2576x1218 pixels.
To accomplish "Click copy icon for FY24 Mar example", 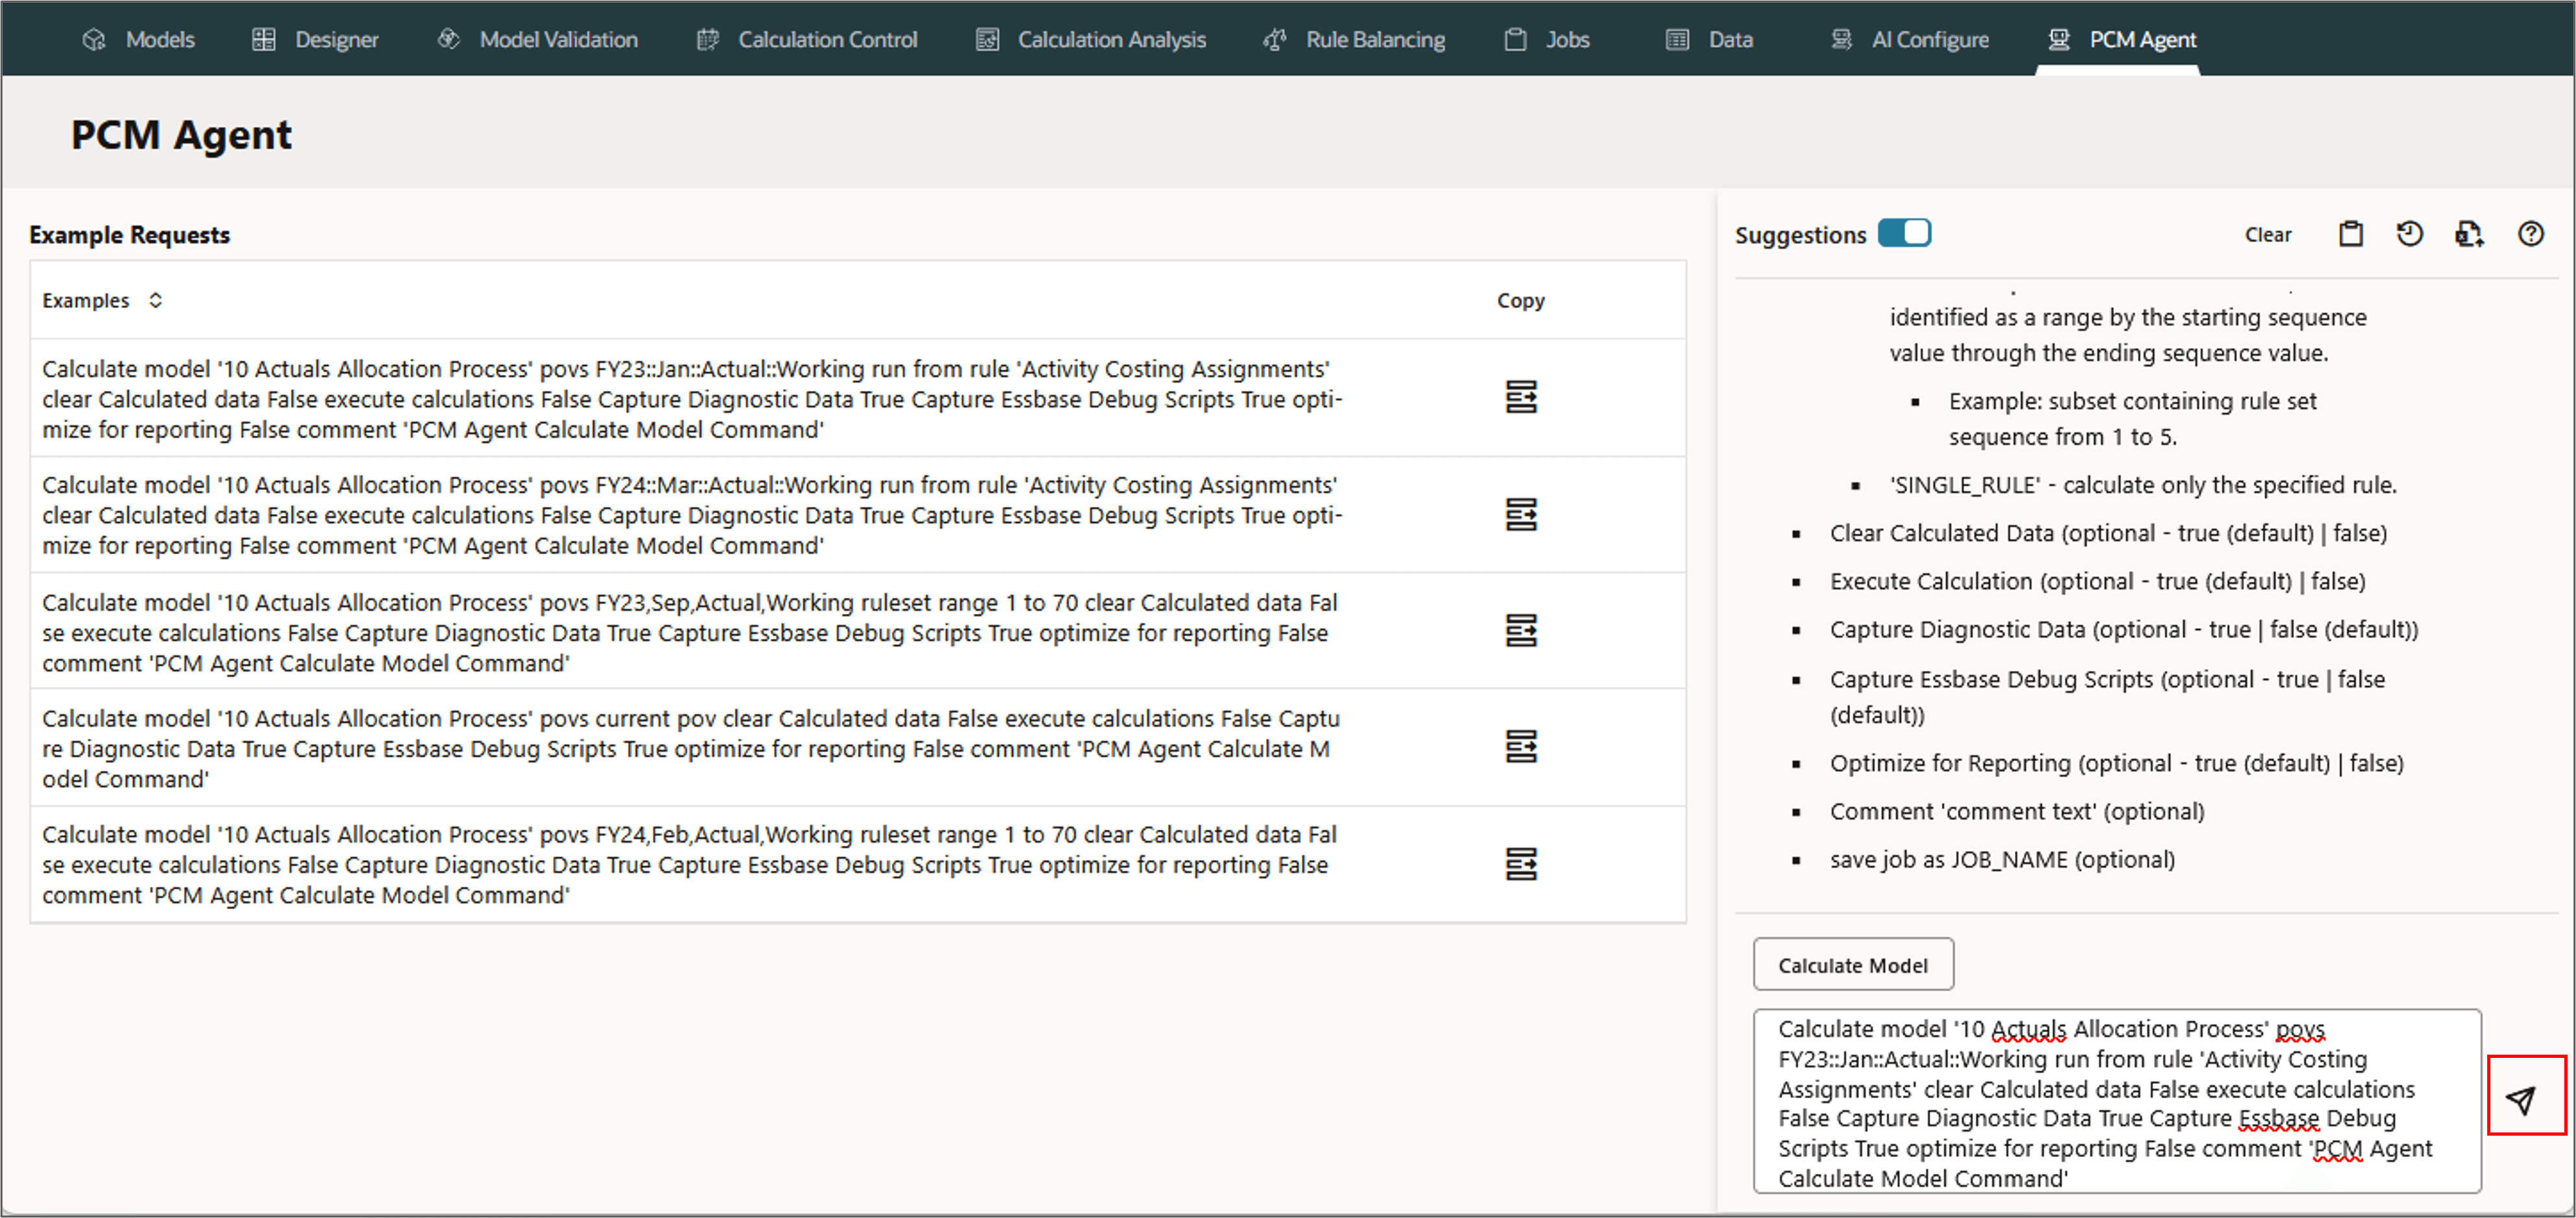I will (1520, 514).
